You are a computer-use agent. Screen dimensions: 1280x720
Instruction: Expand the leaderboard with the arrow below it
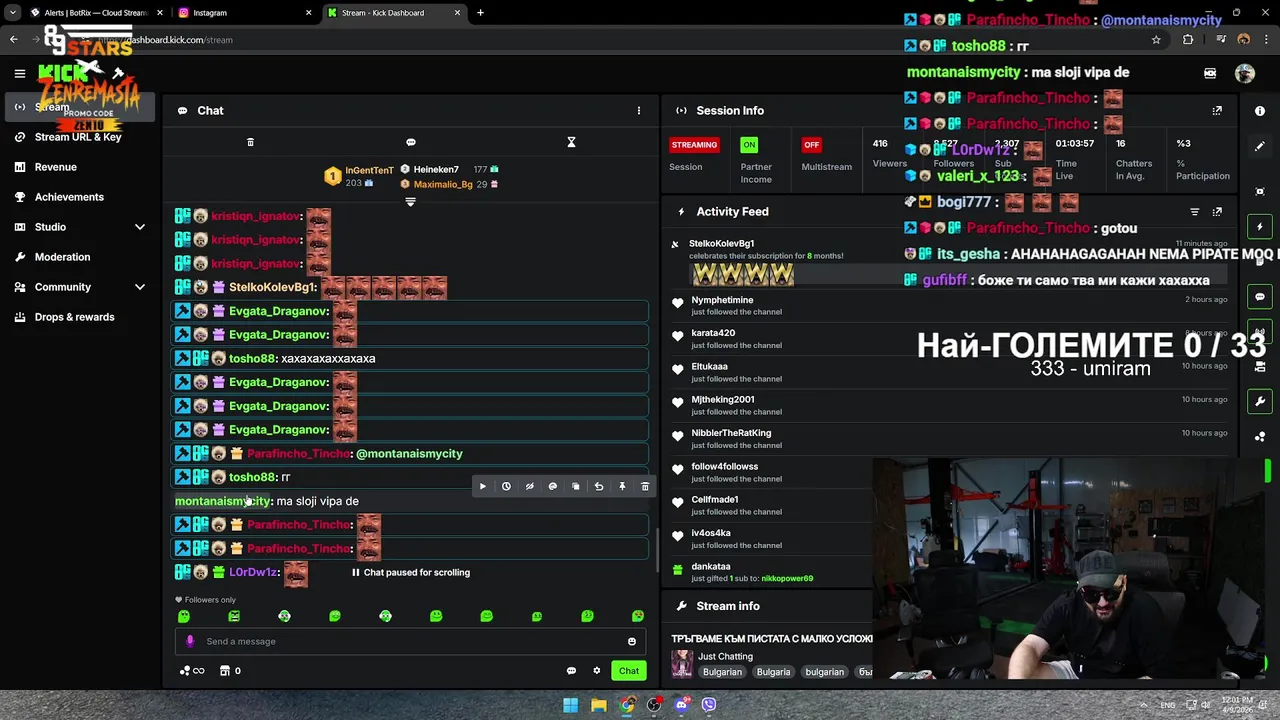click(x=410, y=202)
